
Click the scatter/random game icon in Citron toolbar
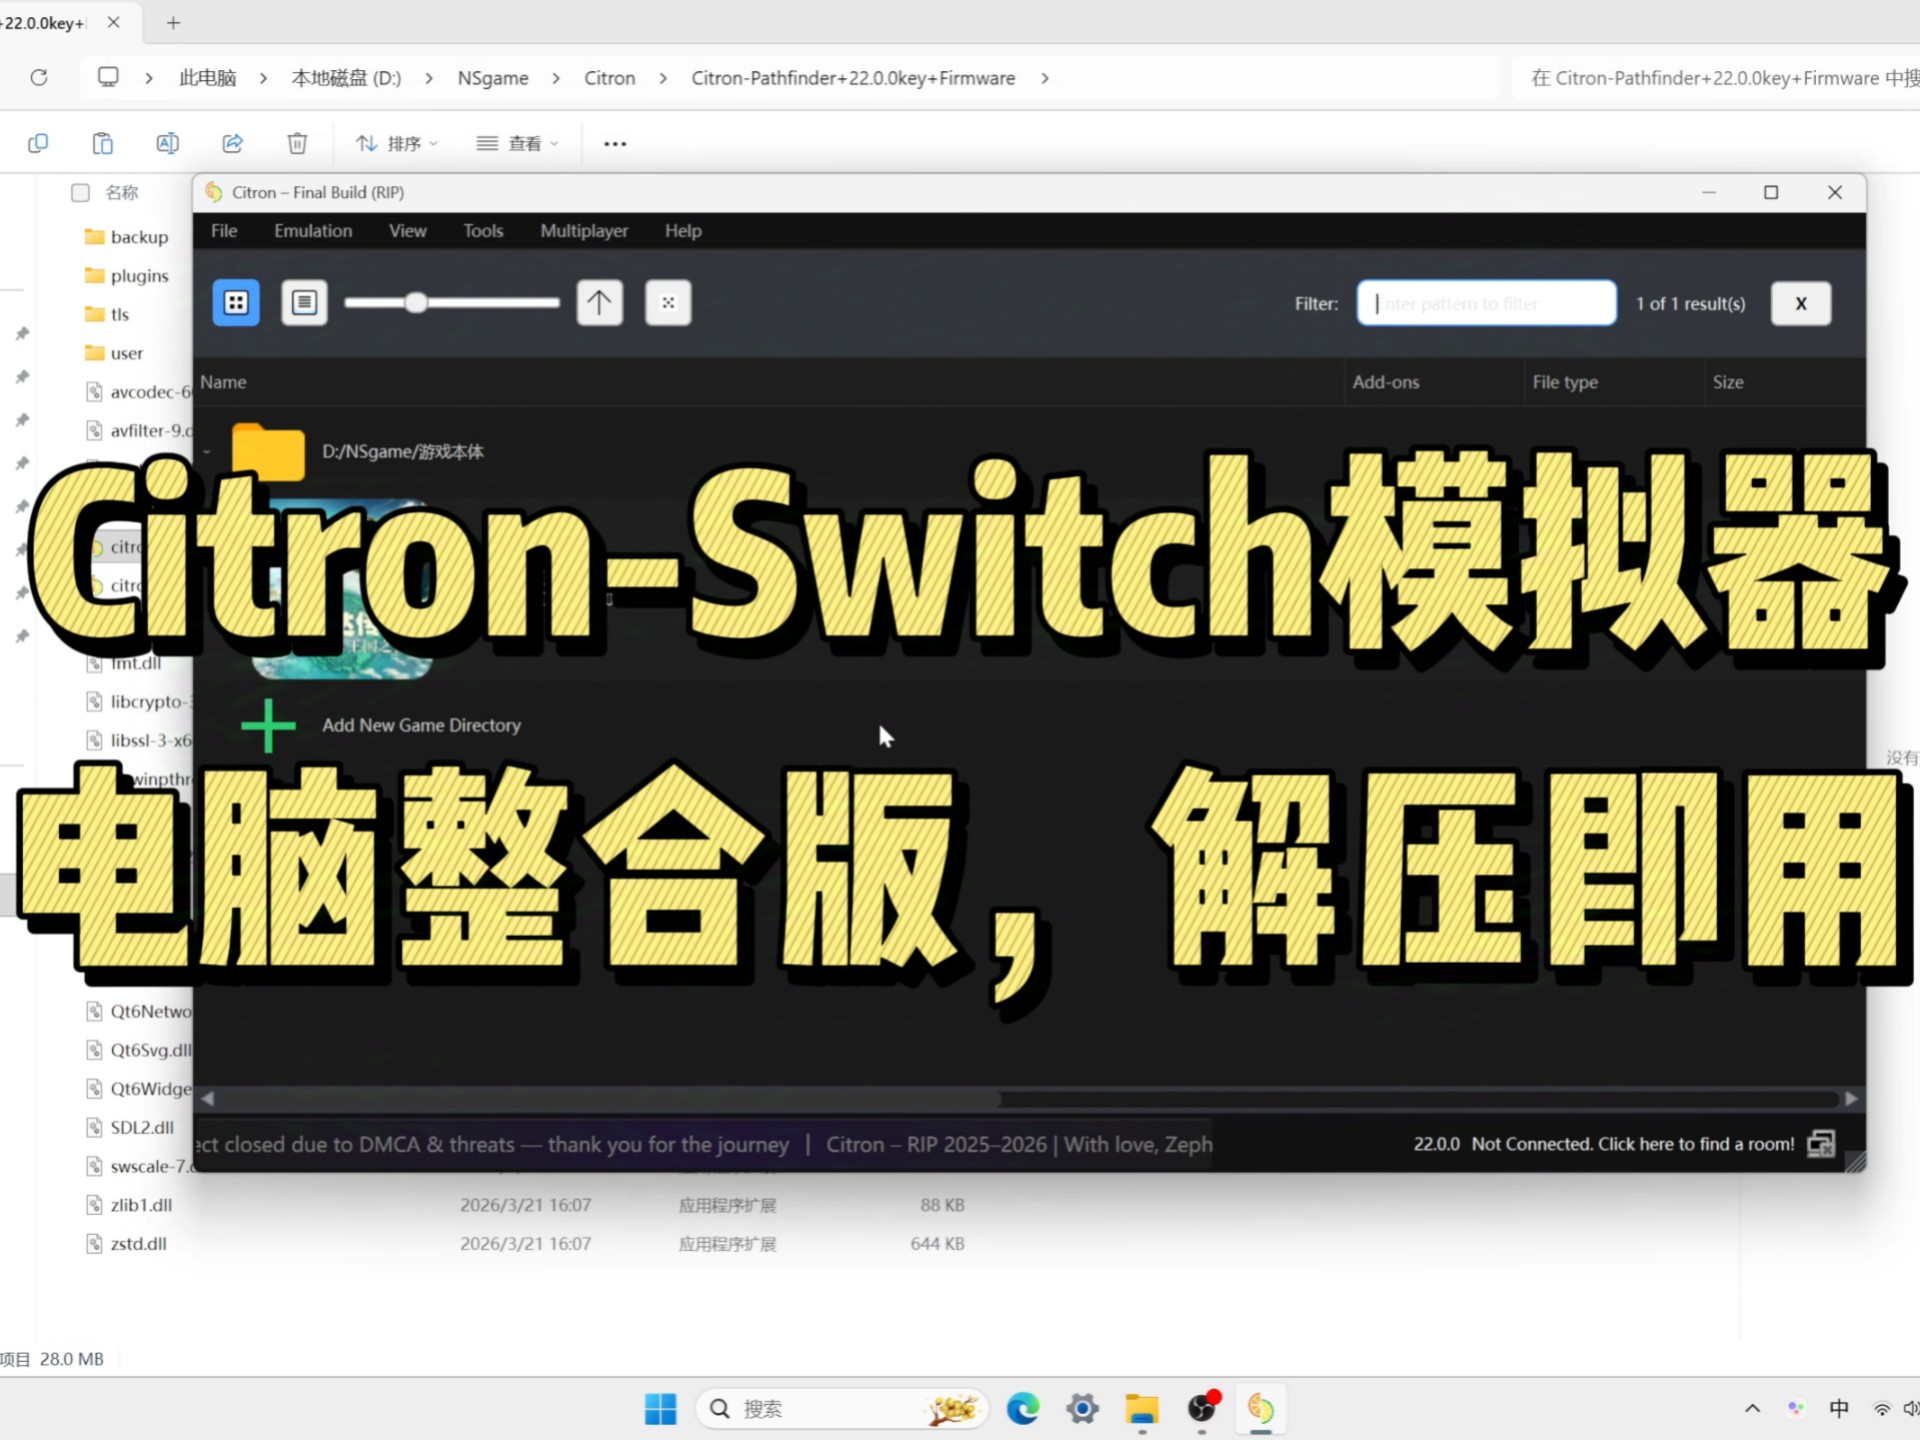667,302
